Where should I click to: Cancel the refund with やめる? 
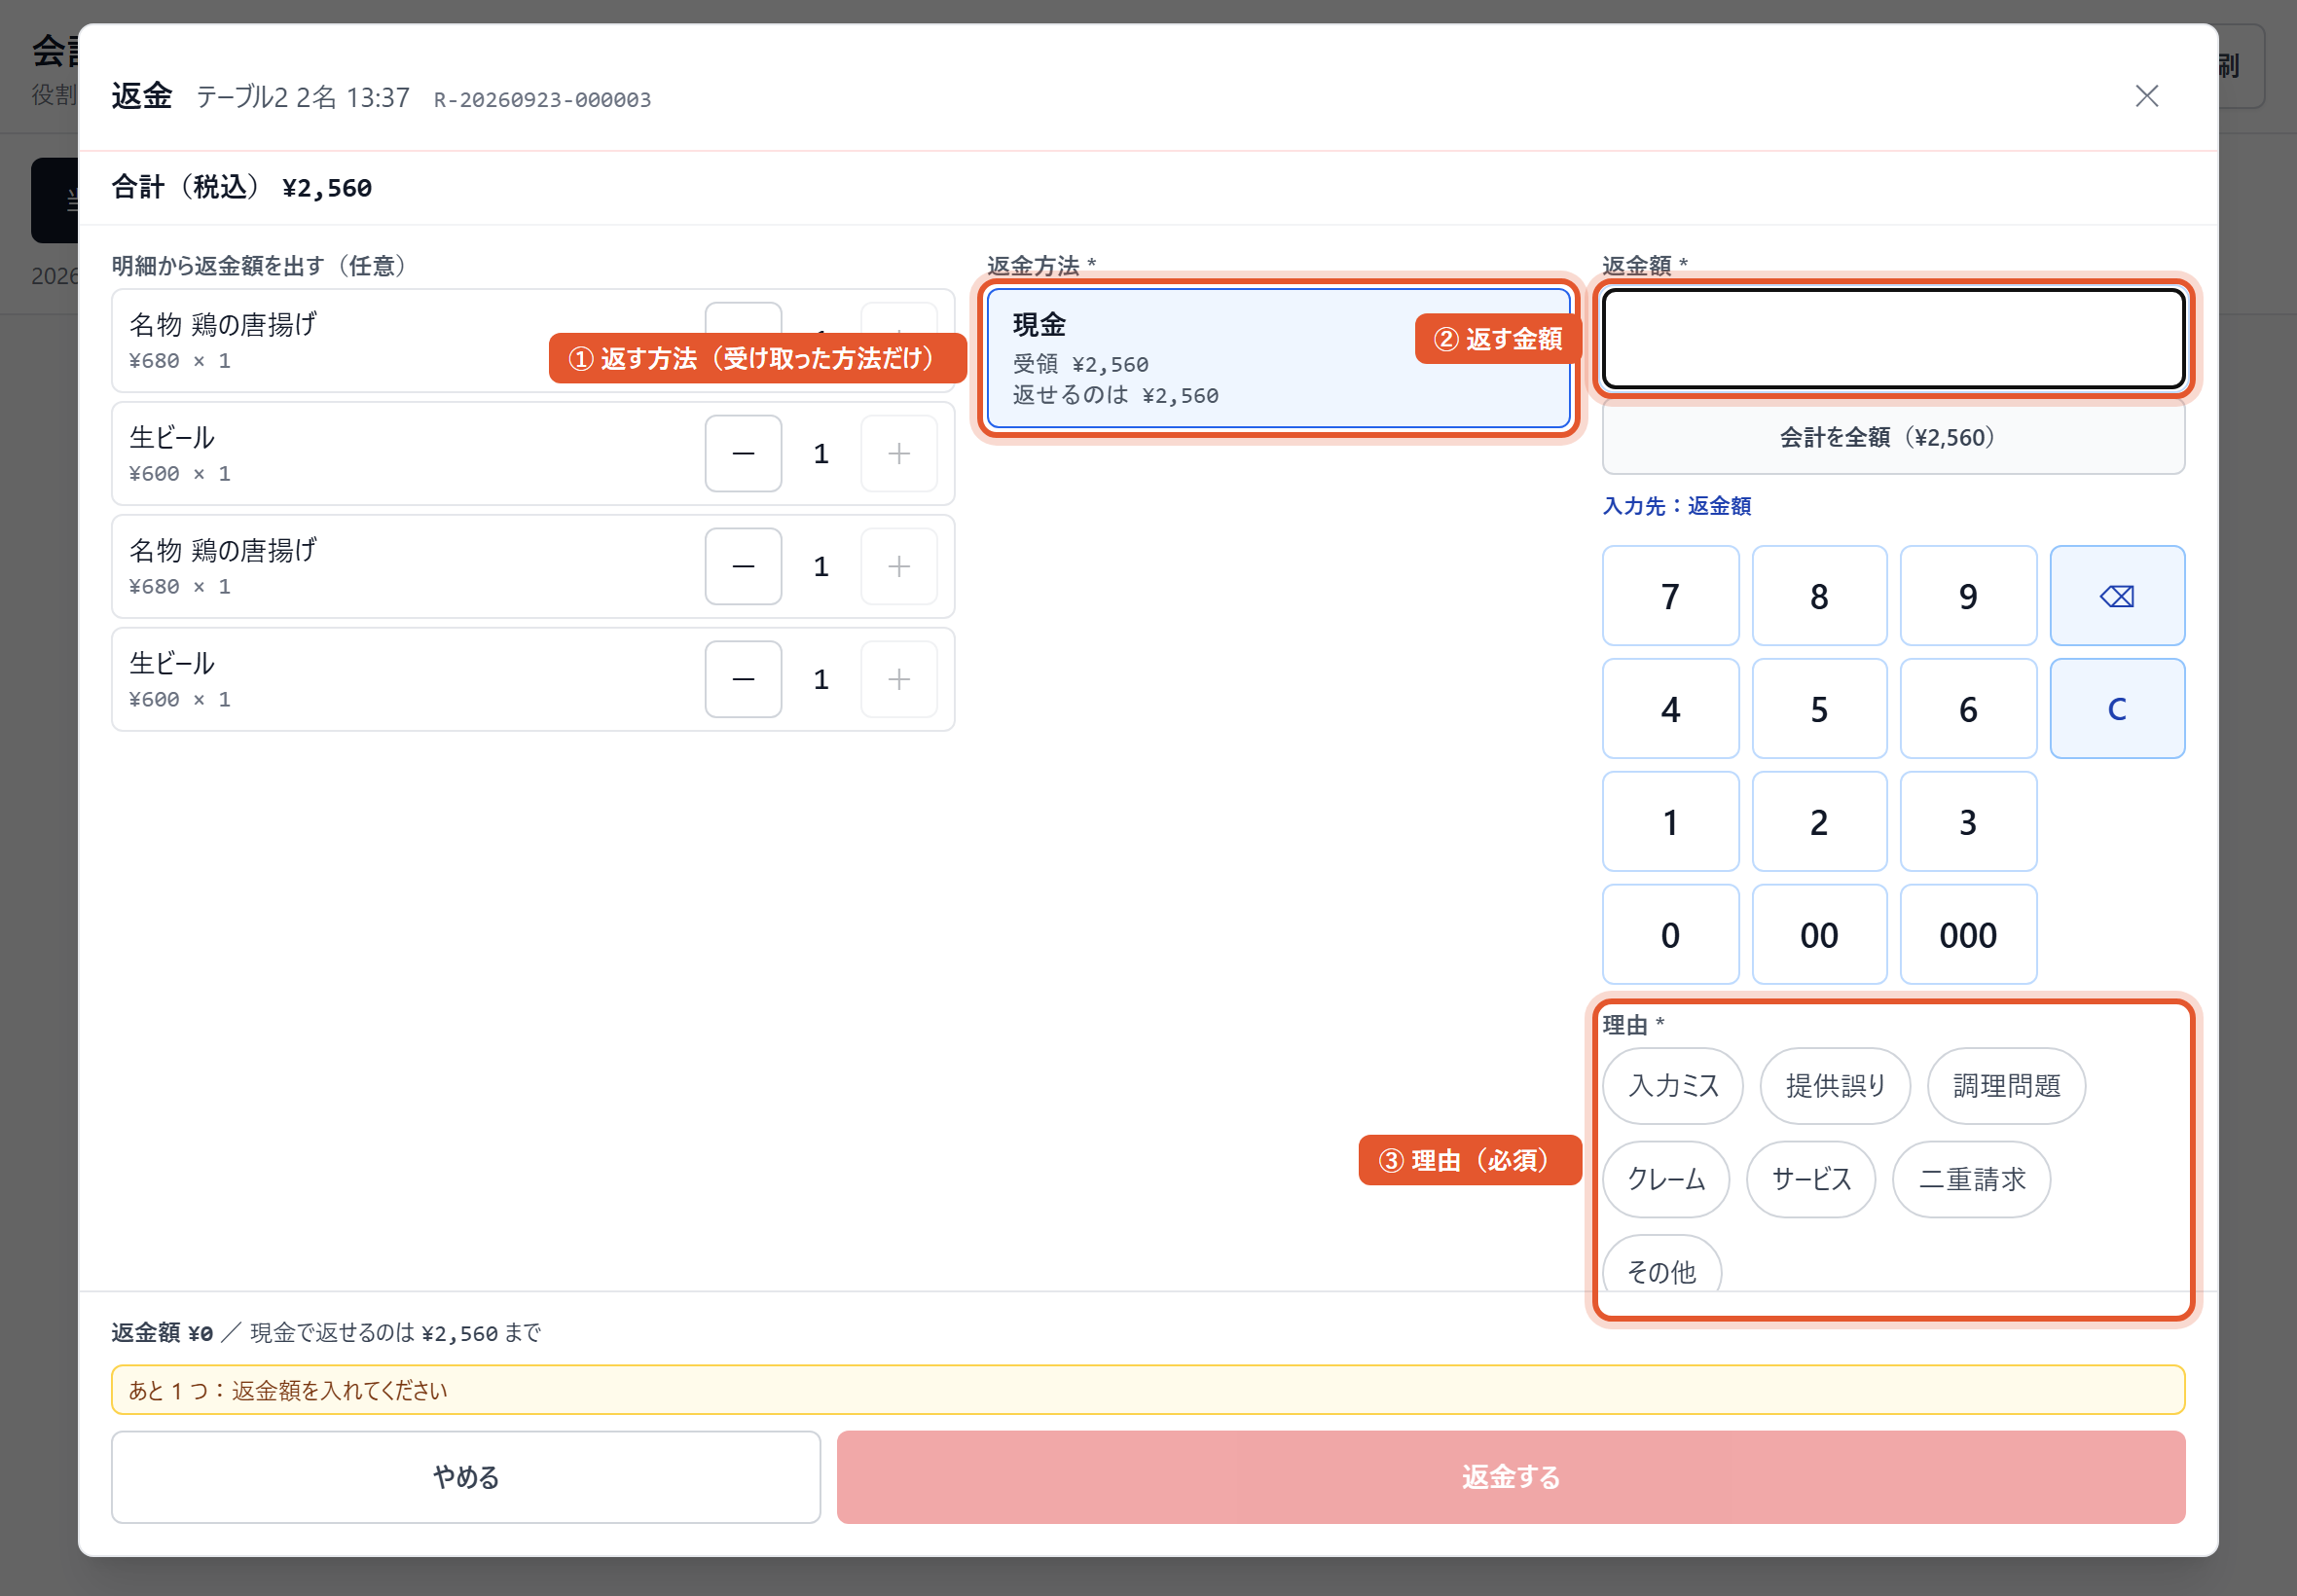point(466,1477)
